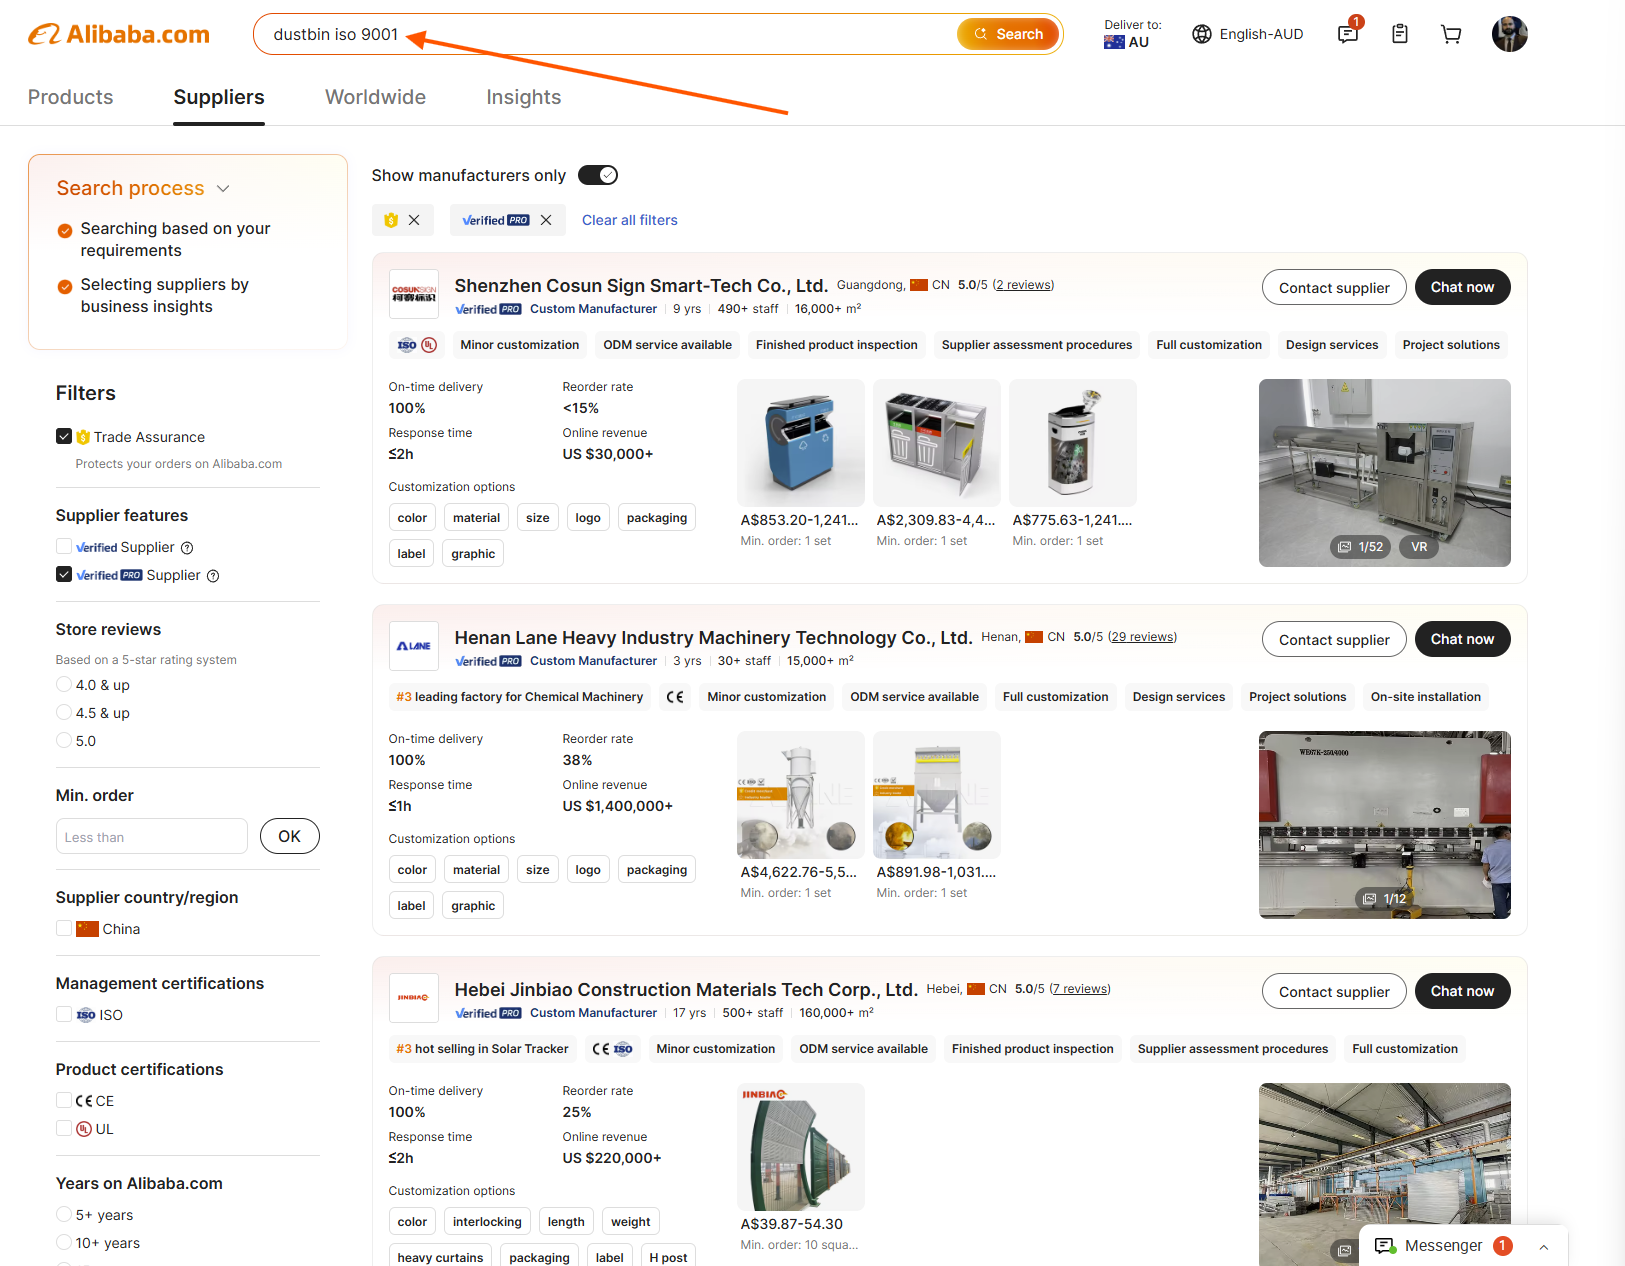
Task: Open the orders clipboard icon
Action: click(x=1400, y=34)
